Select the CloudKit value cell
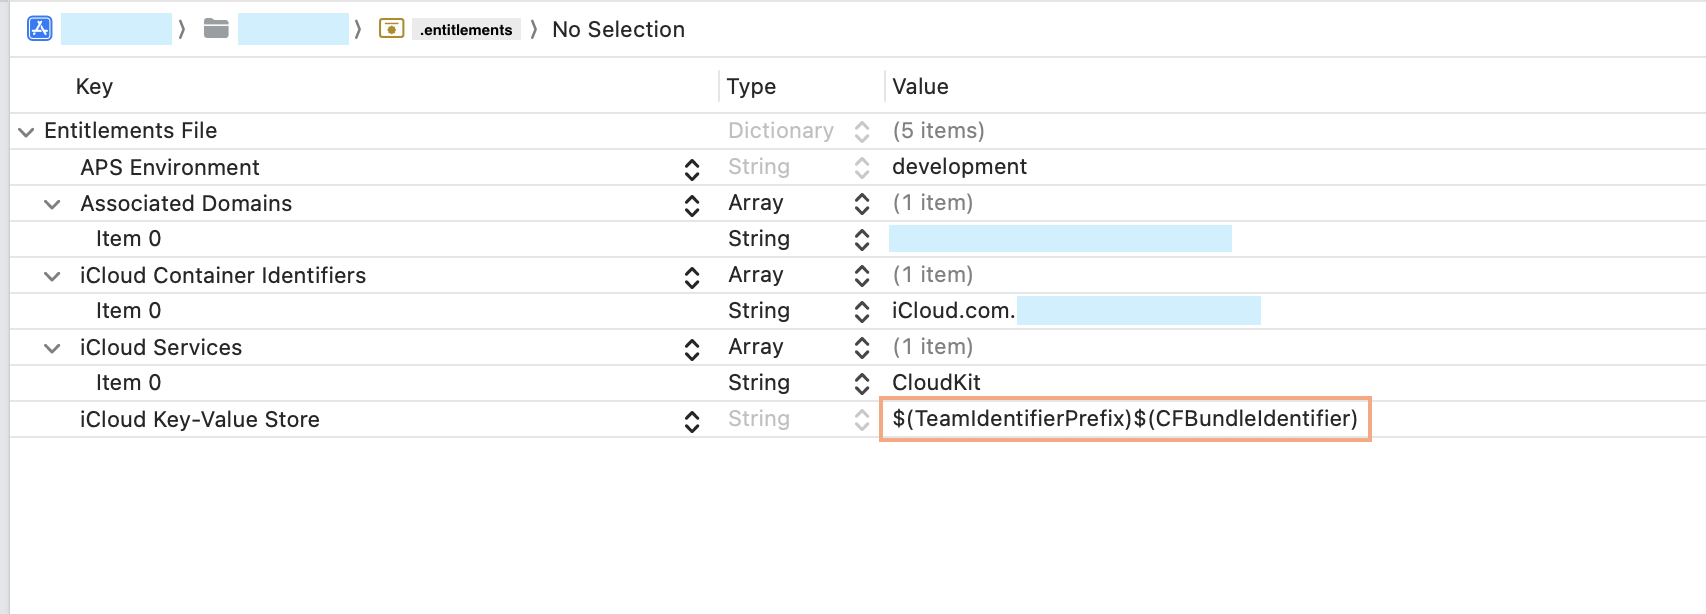The width and height of the screenshot is (1706, 614). pos(936,383)
